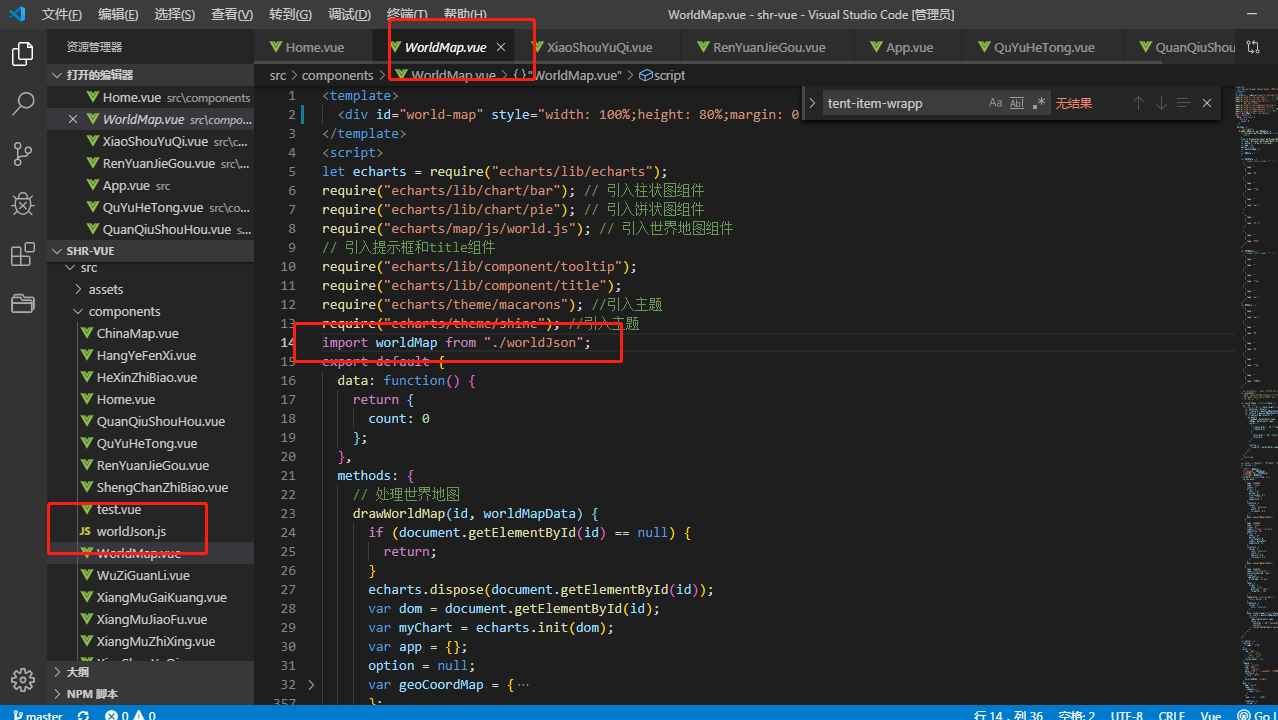Viewport: 1278px width, 720px height.
Task: Close the find widget
Action: point(1207,103)
